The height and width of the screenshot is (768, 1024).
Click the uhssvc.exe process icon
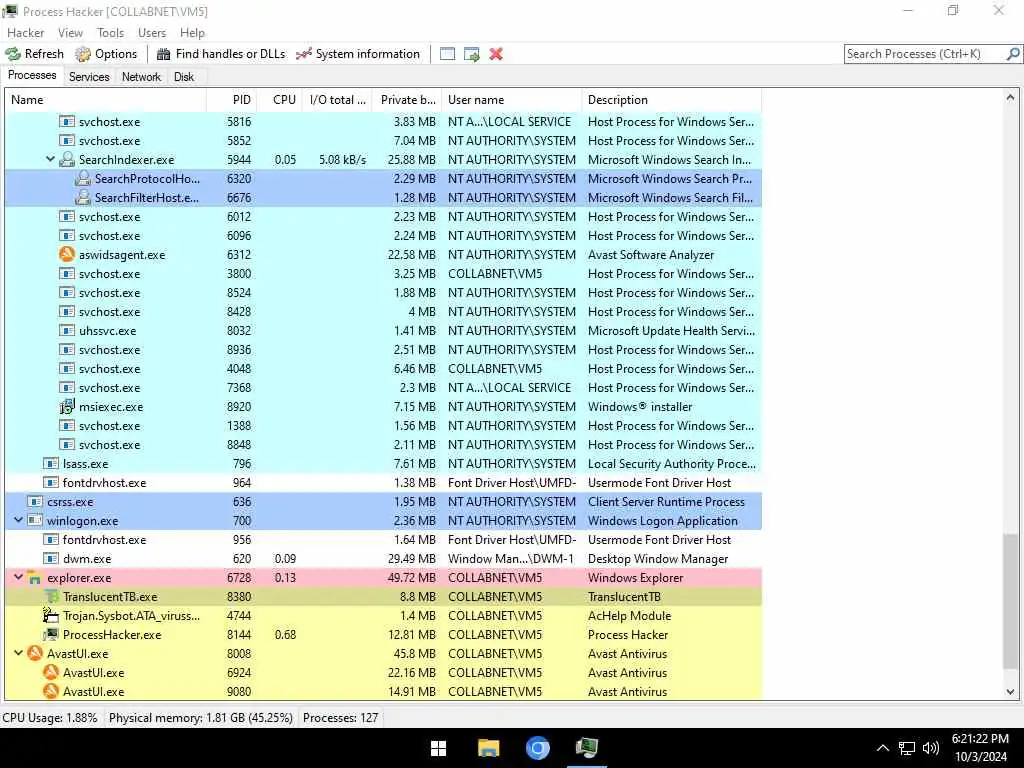click(x=67, y=330)
